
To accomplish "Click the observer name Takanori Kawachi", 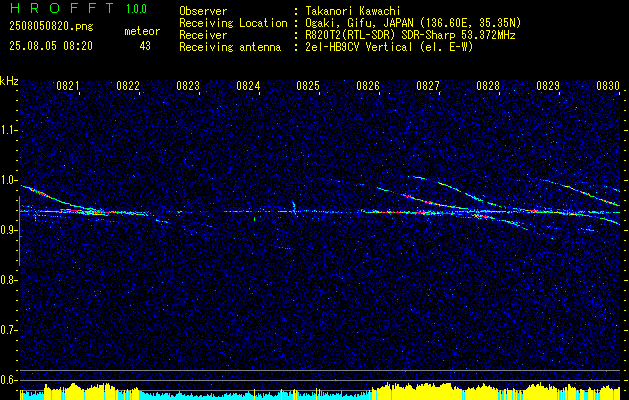I will 353,12.
